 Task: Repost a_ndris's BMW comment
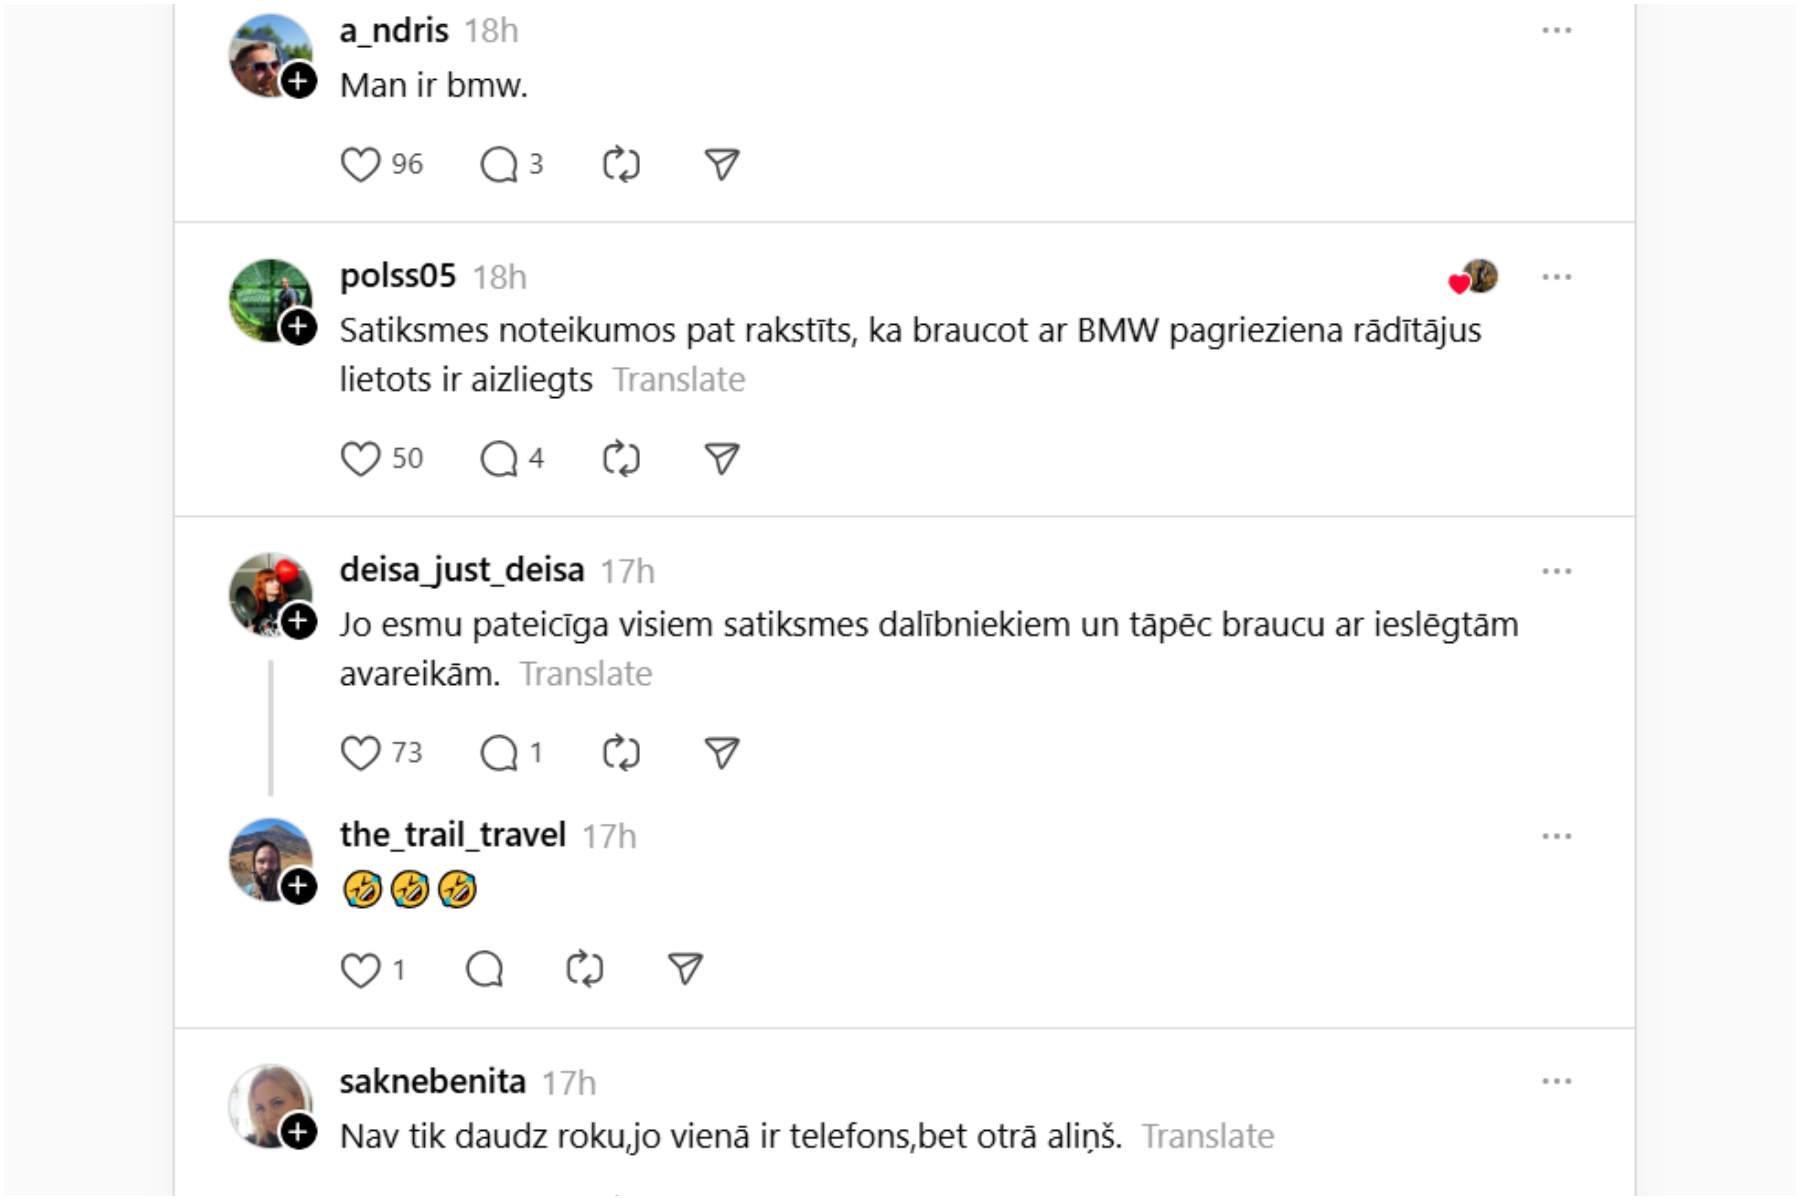[621, 164]
